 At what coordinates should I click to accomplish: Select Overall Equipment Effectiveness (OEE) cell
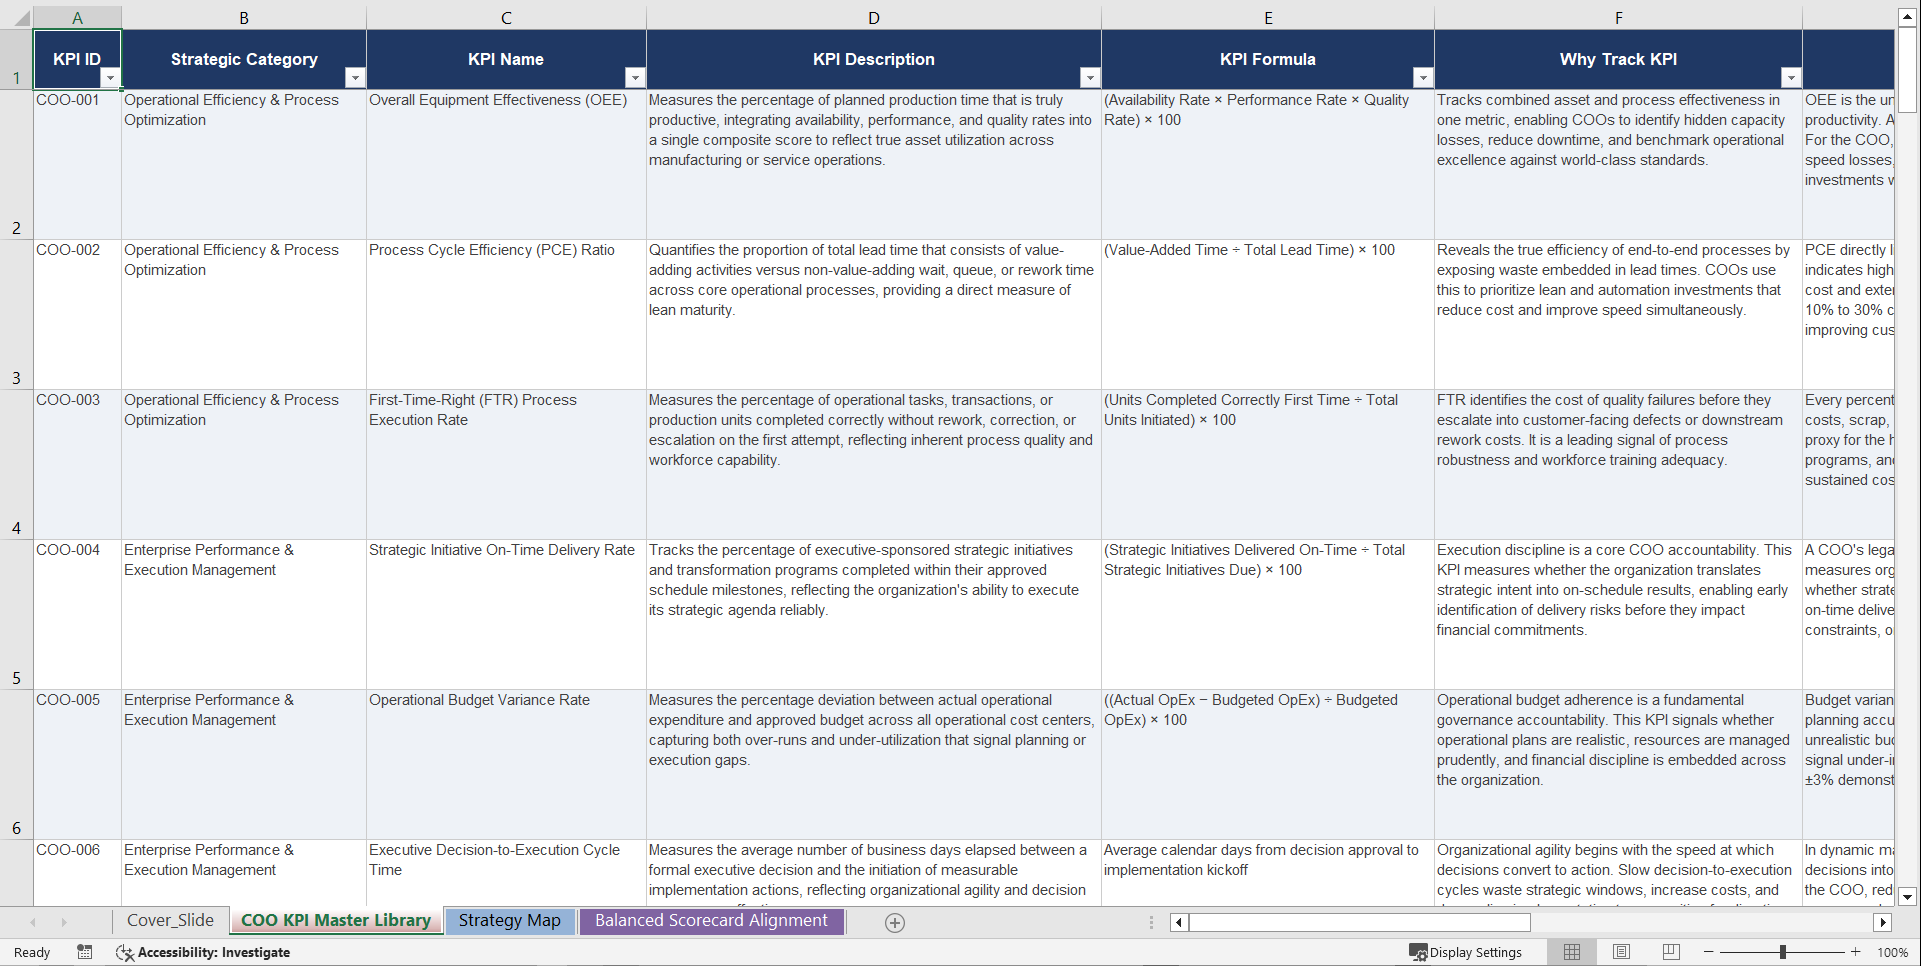[x=506, y=164]
